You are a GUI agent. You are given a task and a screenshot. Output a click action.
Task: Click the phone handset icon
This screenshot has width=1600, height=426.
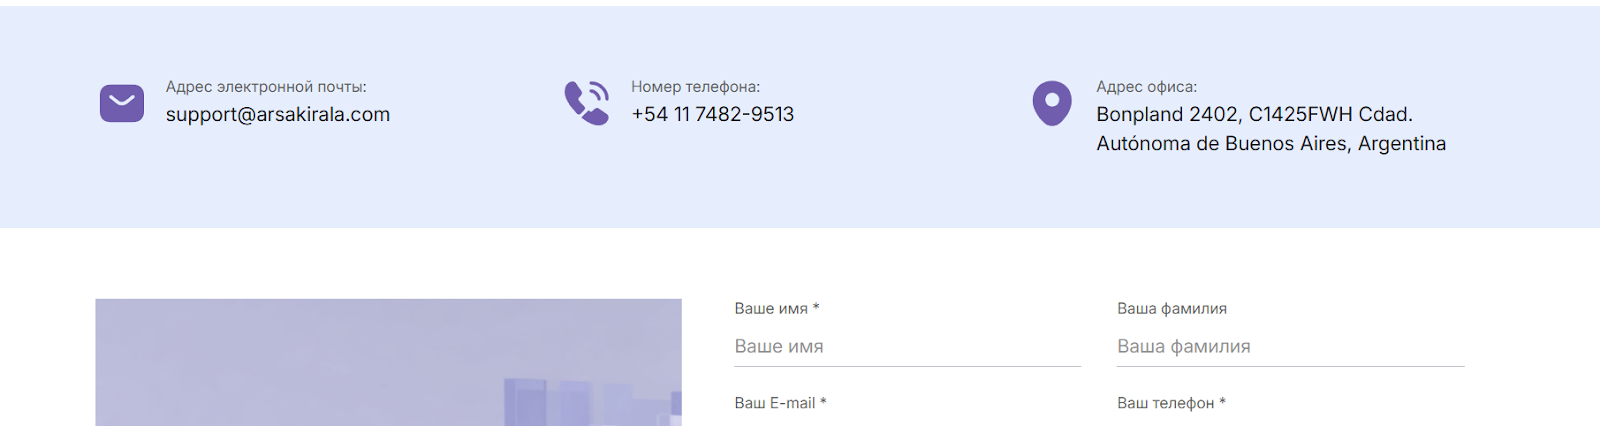point(587,103)
